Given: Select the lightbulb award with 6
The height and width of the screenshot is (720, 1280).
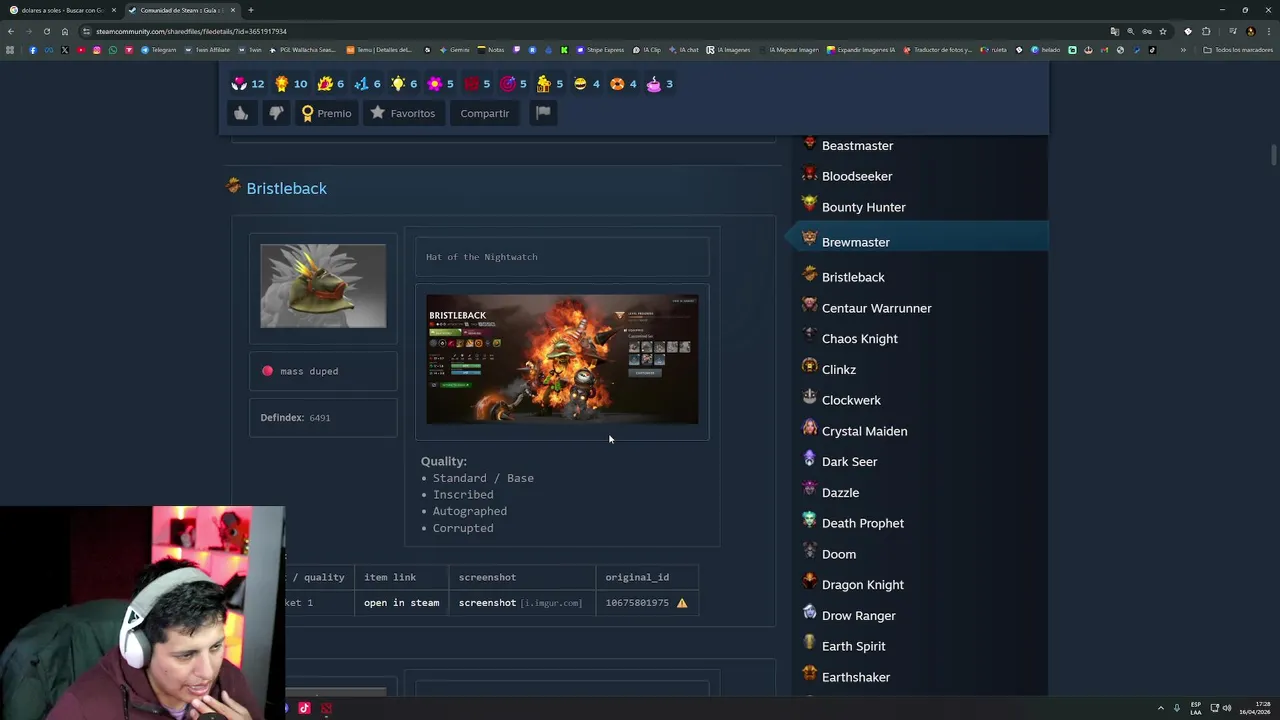Looking at the screenshot, I should point(405,84).
